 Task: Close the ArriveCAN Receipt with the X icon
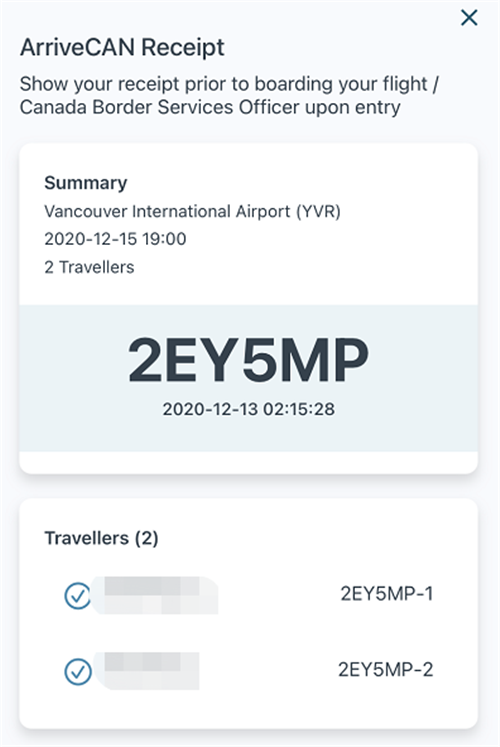tap(469, 18)
